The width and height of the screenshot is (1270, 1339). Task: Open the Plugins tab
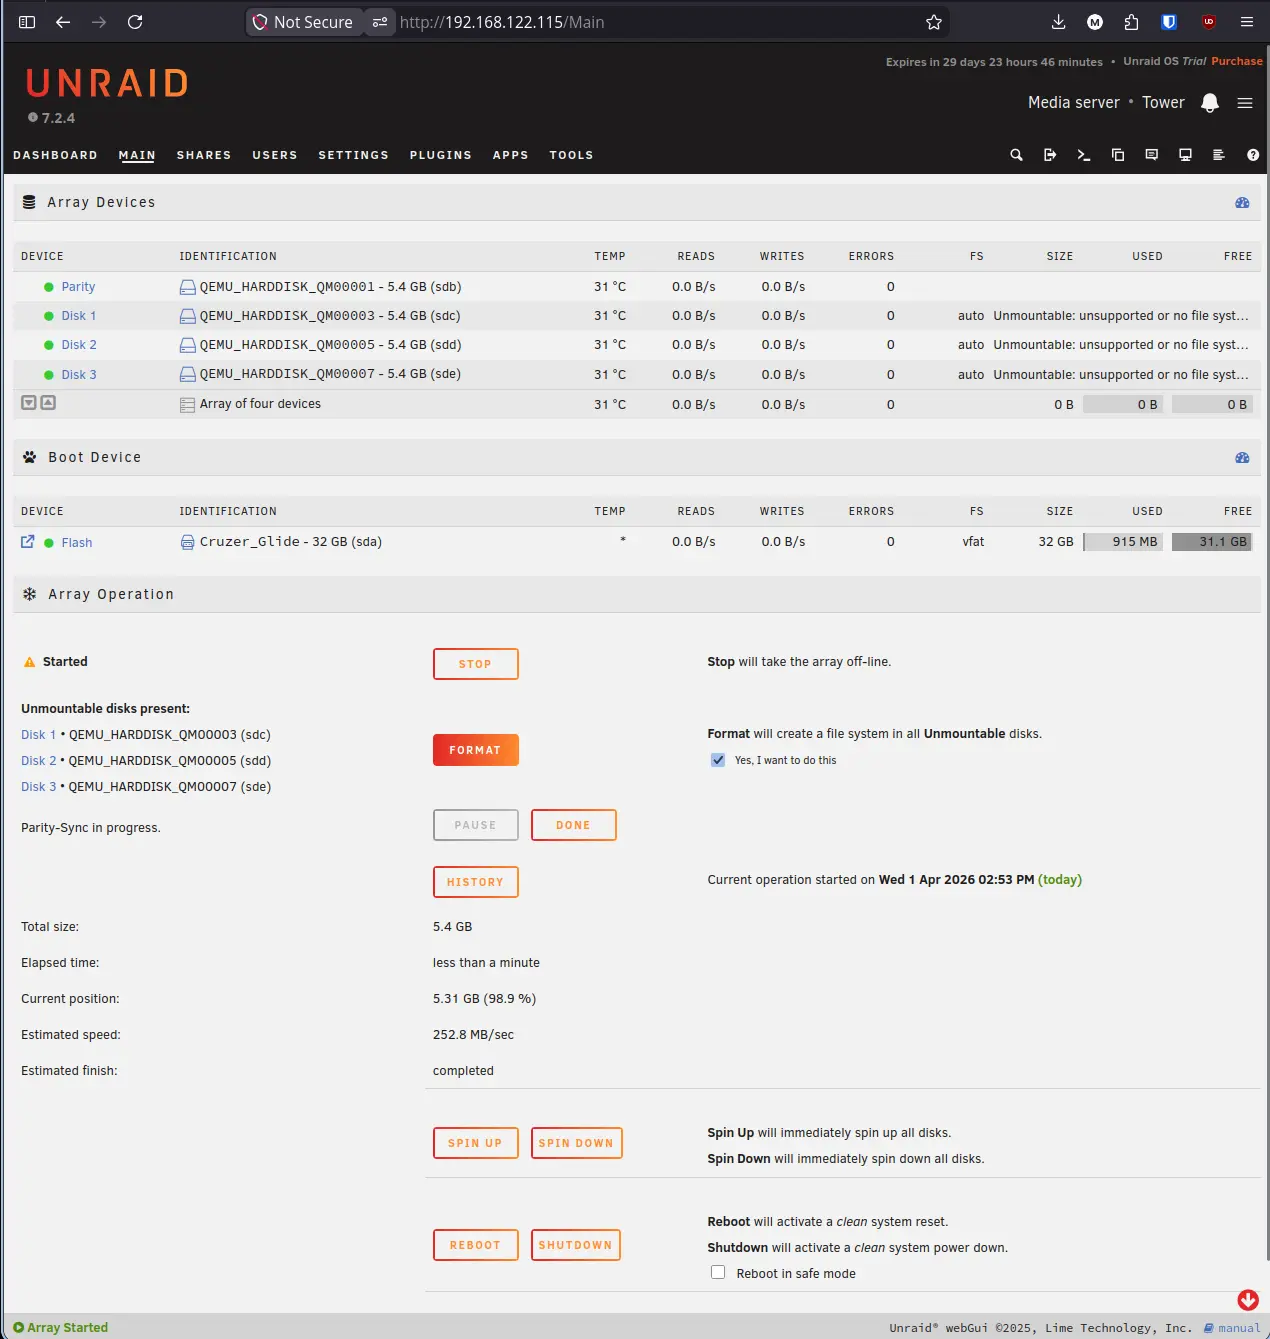pos(440,155)
